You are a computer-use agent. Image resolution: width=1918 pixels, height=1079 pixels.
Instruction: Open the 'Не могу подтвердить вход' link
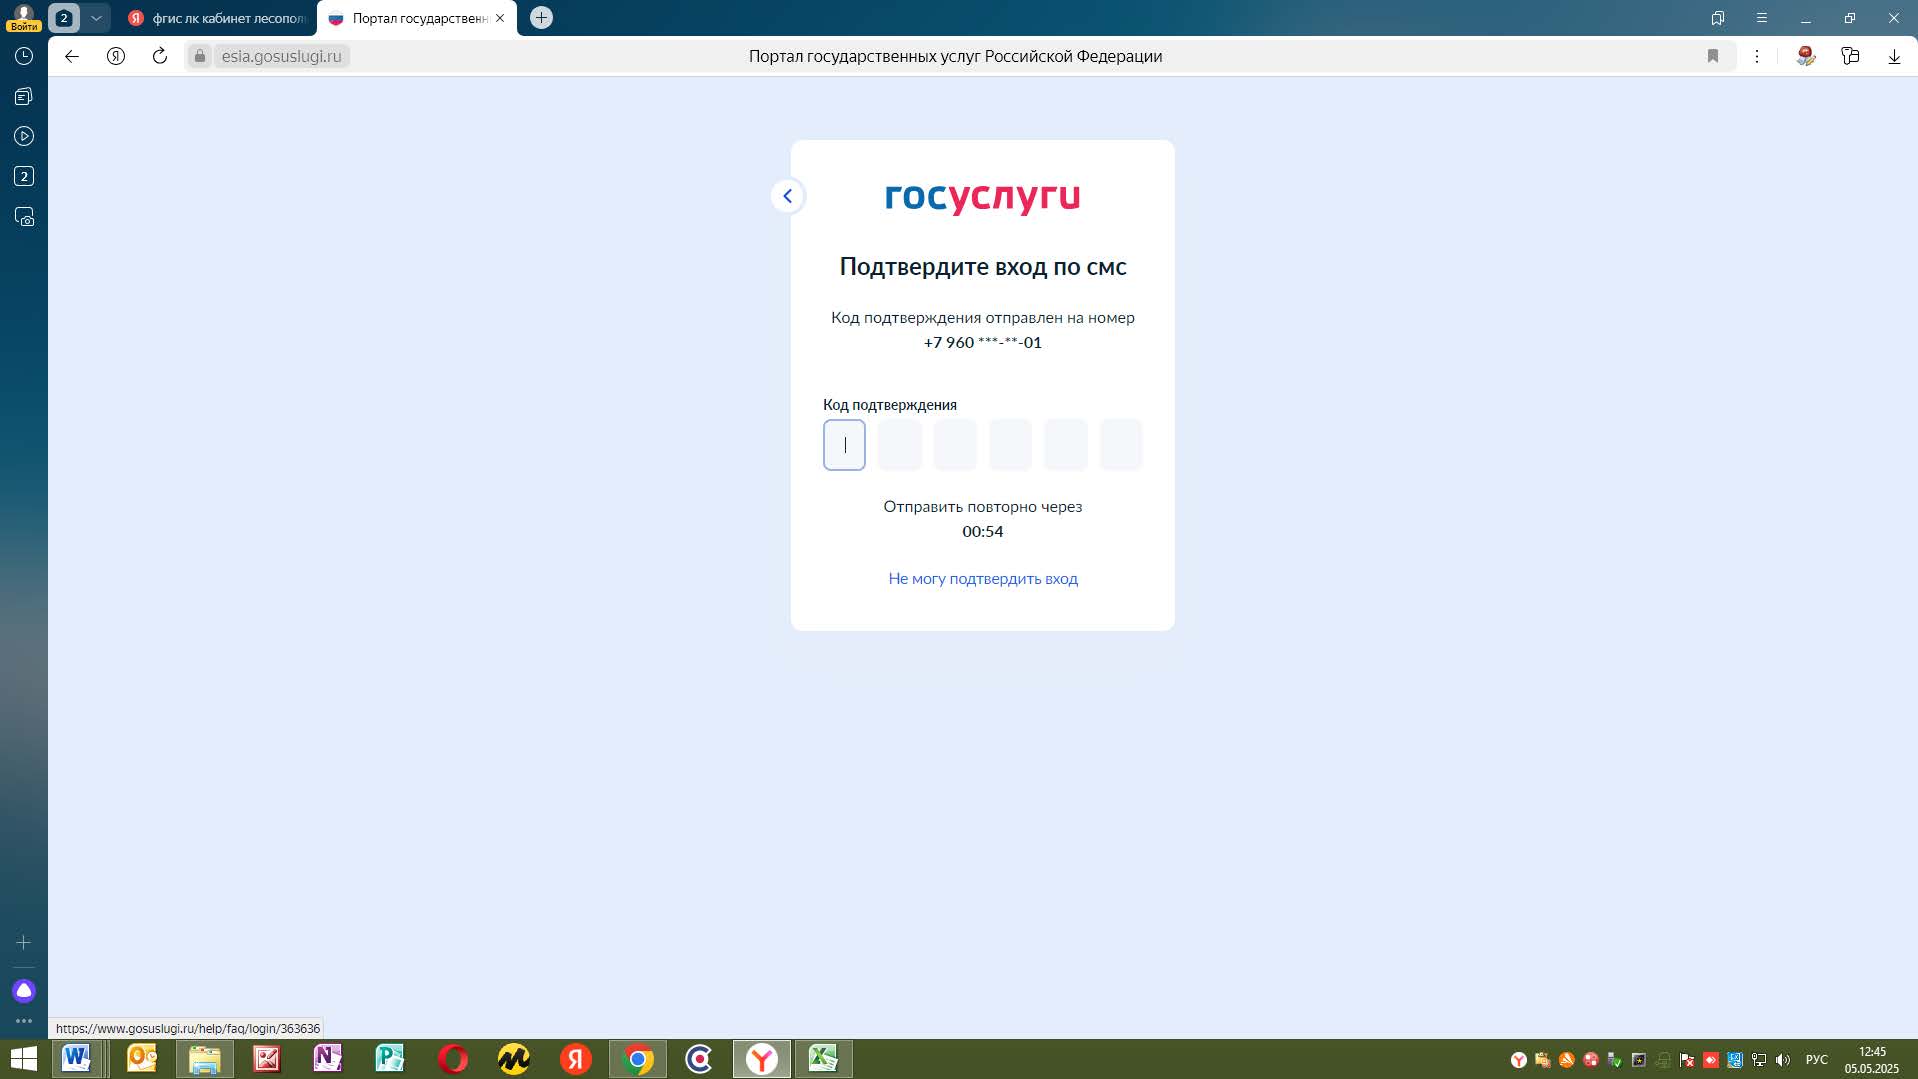coord(983,579)
